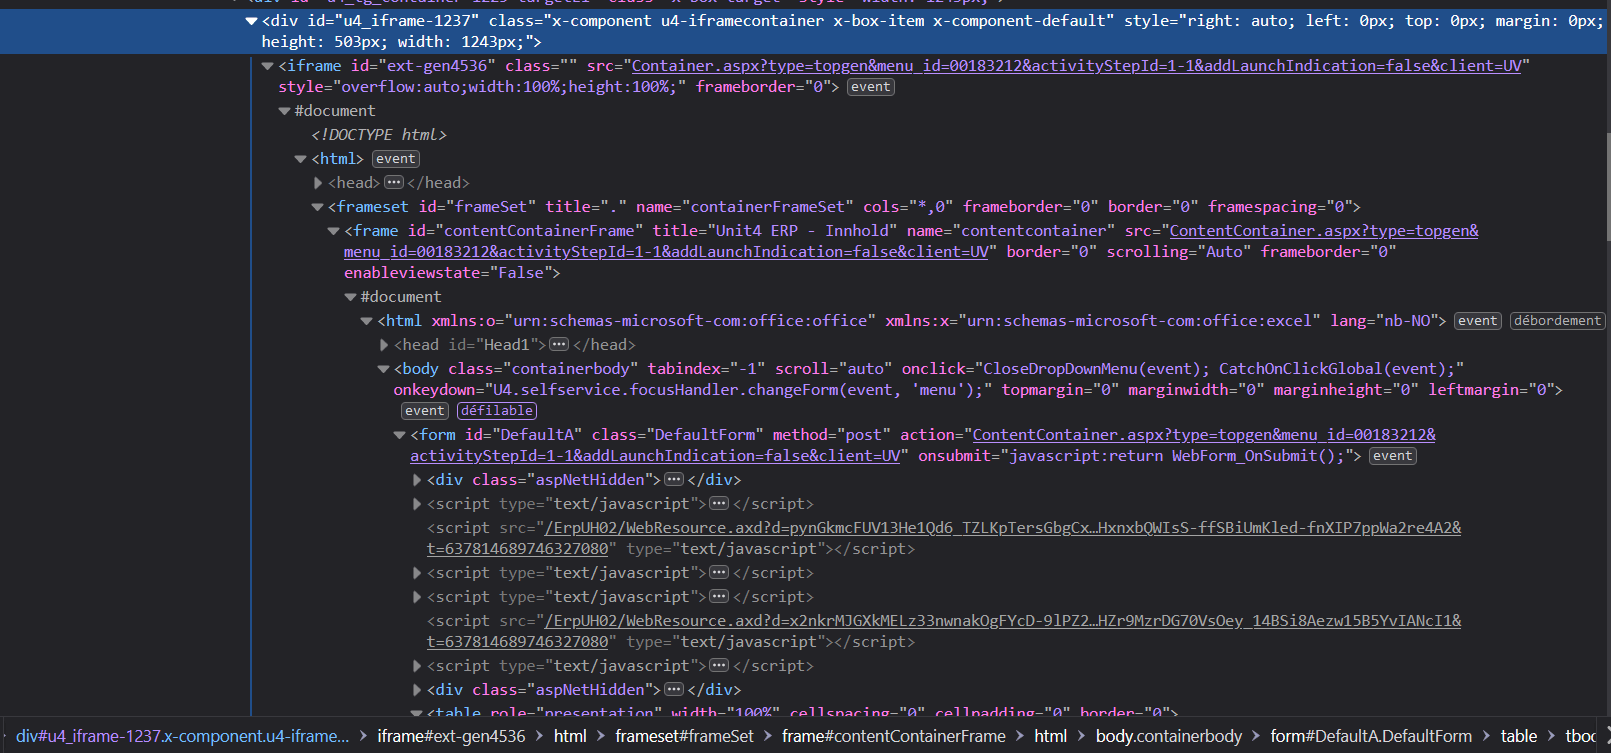Image resolution: width=1611 pixels, height=753 pixels.
Task: Open WebResource.axd link starting d=pynGkmcFUV13
Action: pos(944,538)
